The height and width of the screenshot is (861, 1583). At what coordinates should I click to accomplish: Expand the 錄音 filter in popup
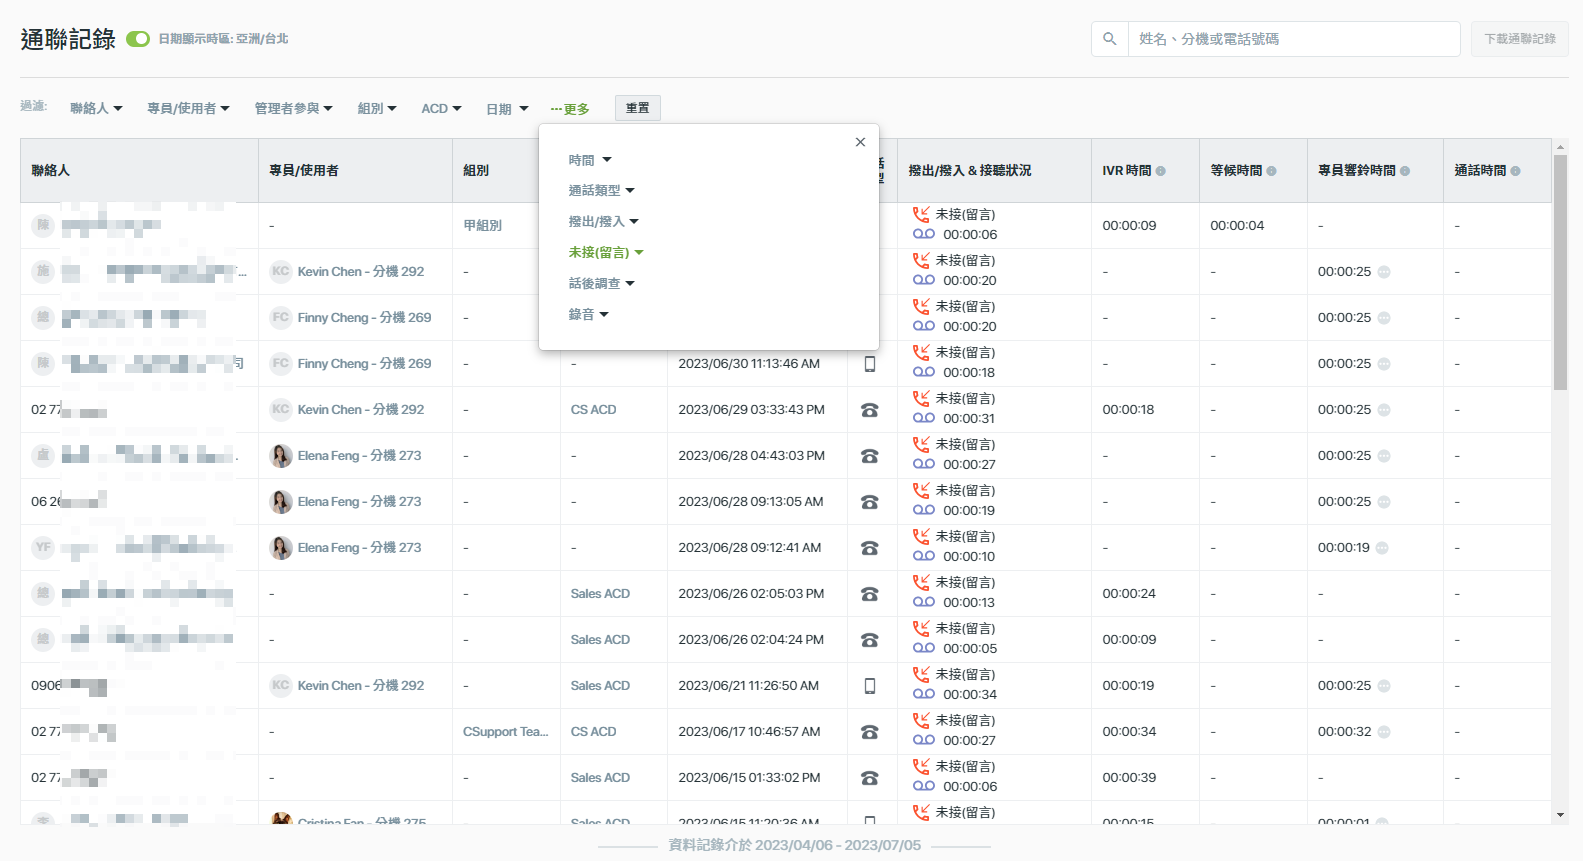(588, 314)
